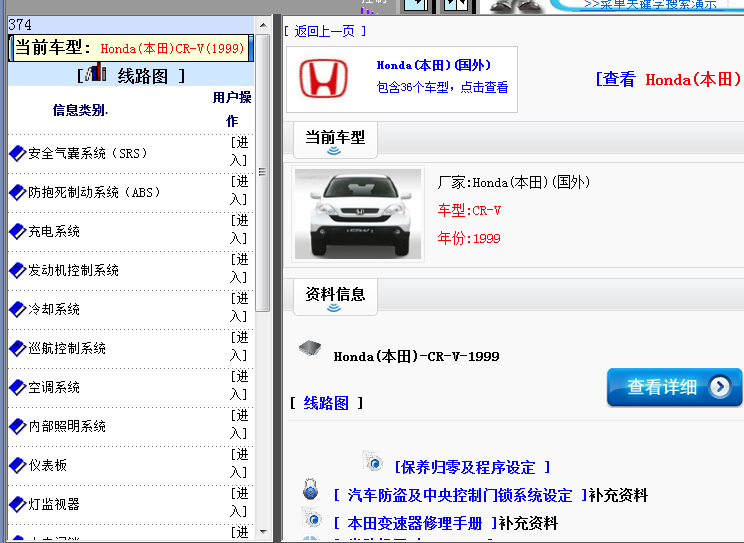Enter 充电系统 via its [进入] link
Viewport: 744px width, 543px height.
point(240,229)
